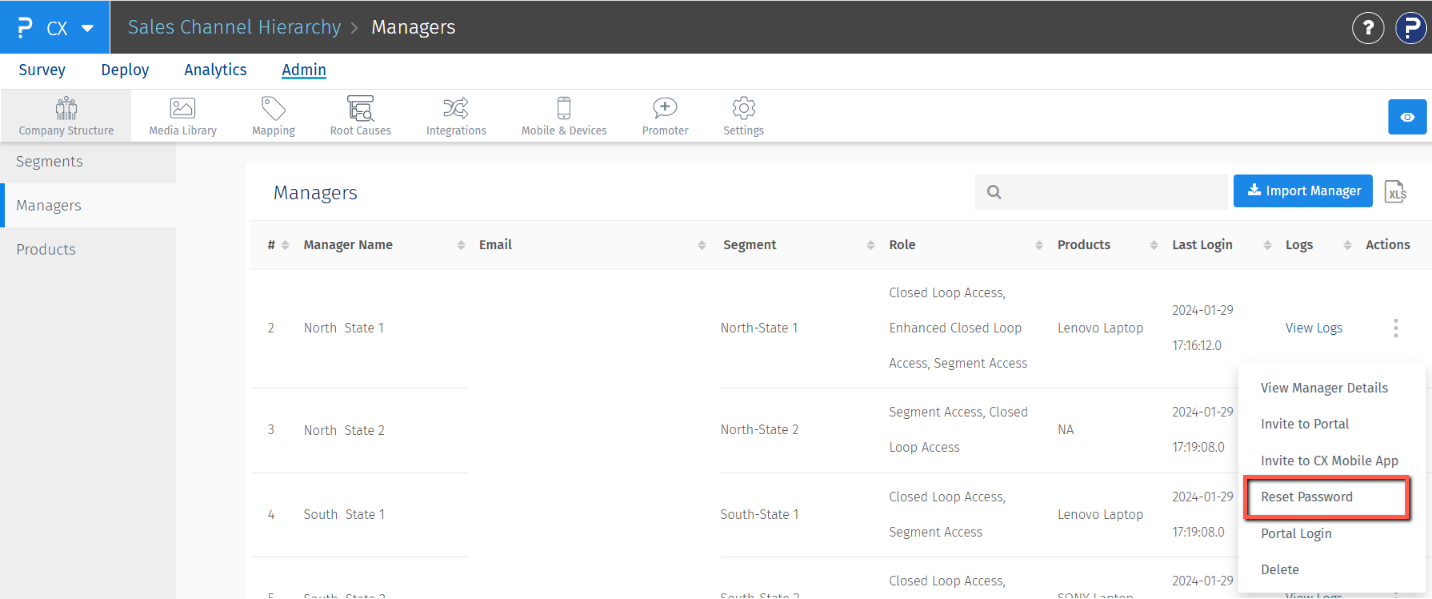Open the Media Library icon
The image size is (1432, 599).
click(x=182, y=109)
